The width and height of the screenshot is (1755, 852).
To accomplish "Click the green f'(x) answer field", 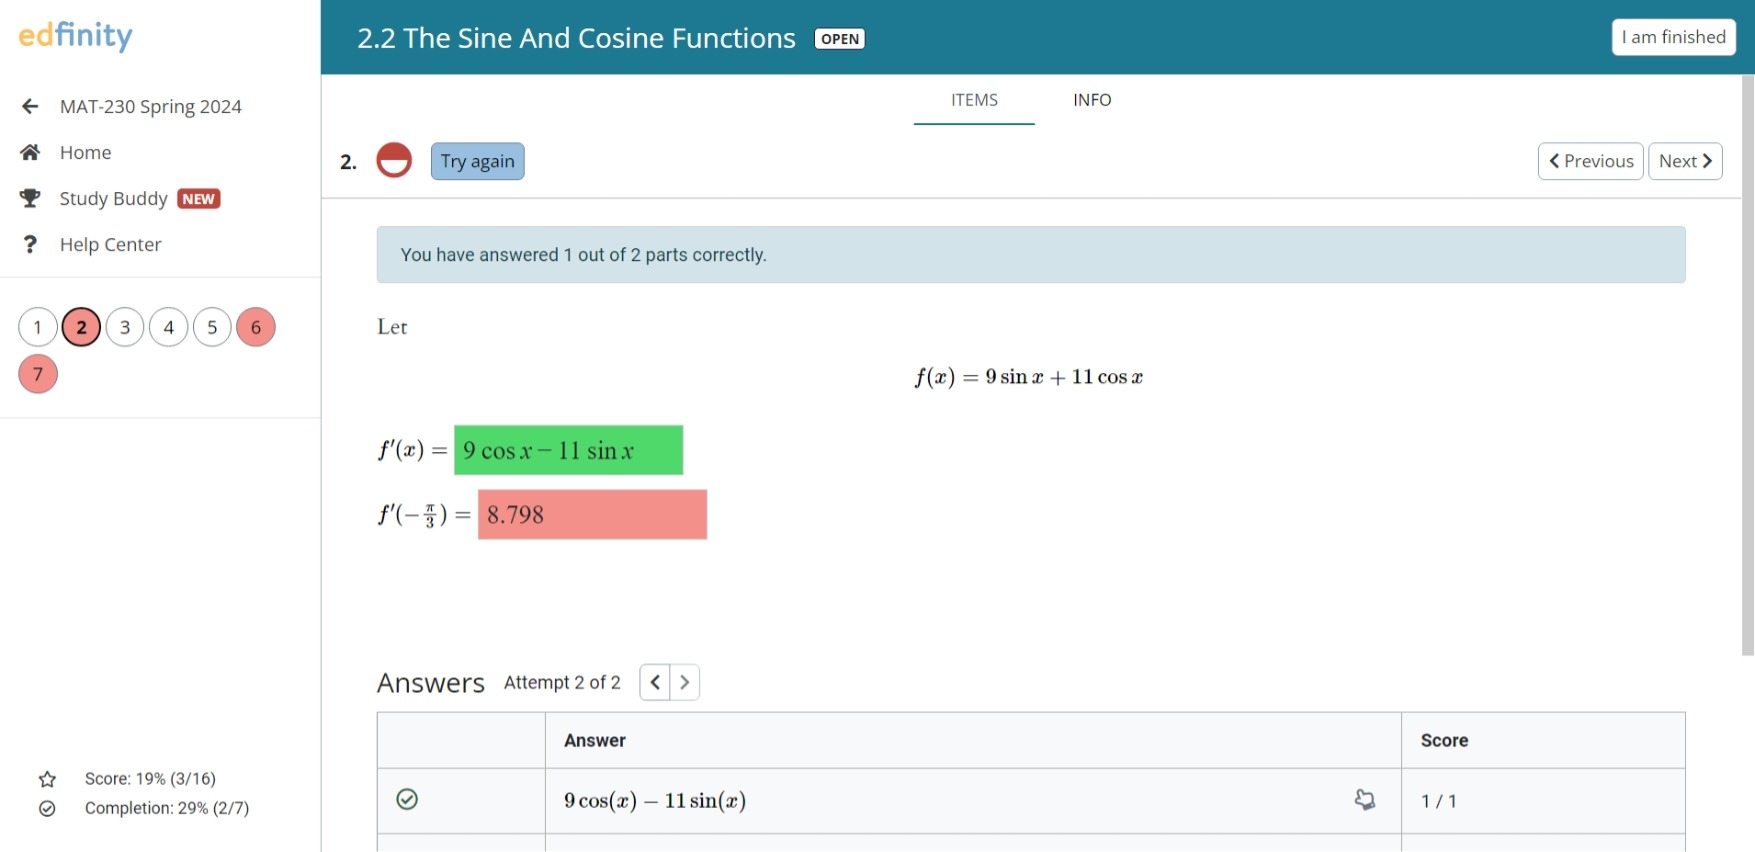I will point(568,450).
